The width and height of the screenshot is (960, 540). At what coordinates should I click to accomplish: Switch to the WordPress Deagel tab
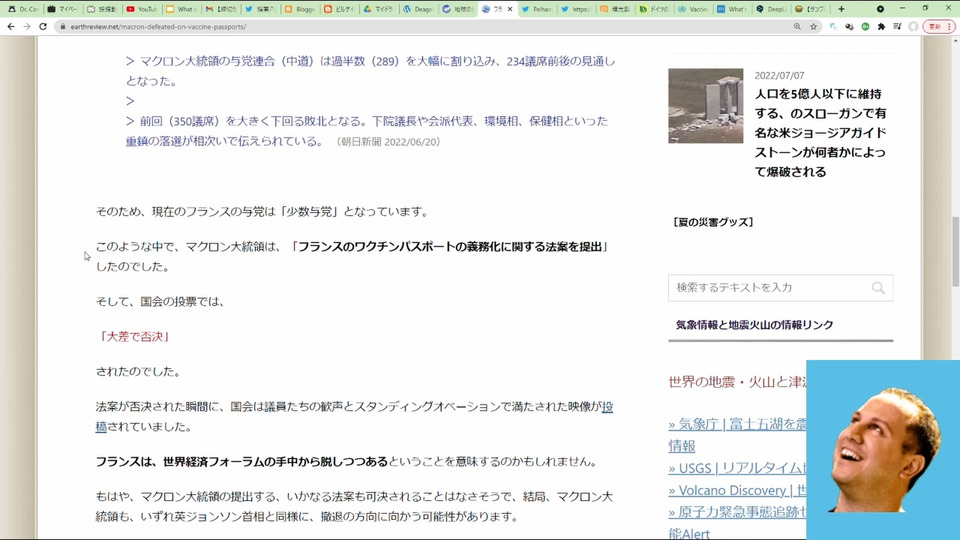coord(418,9)
